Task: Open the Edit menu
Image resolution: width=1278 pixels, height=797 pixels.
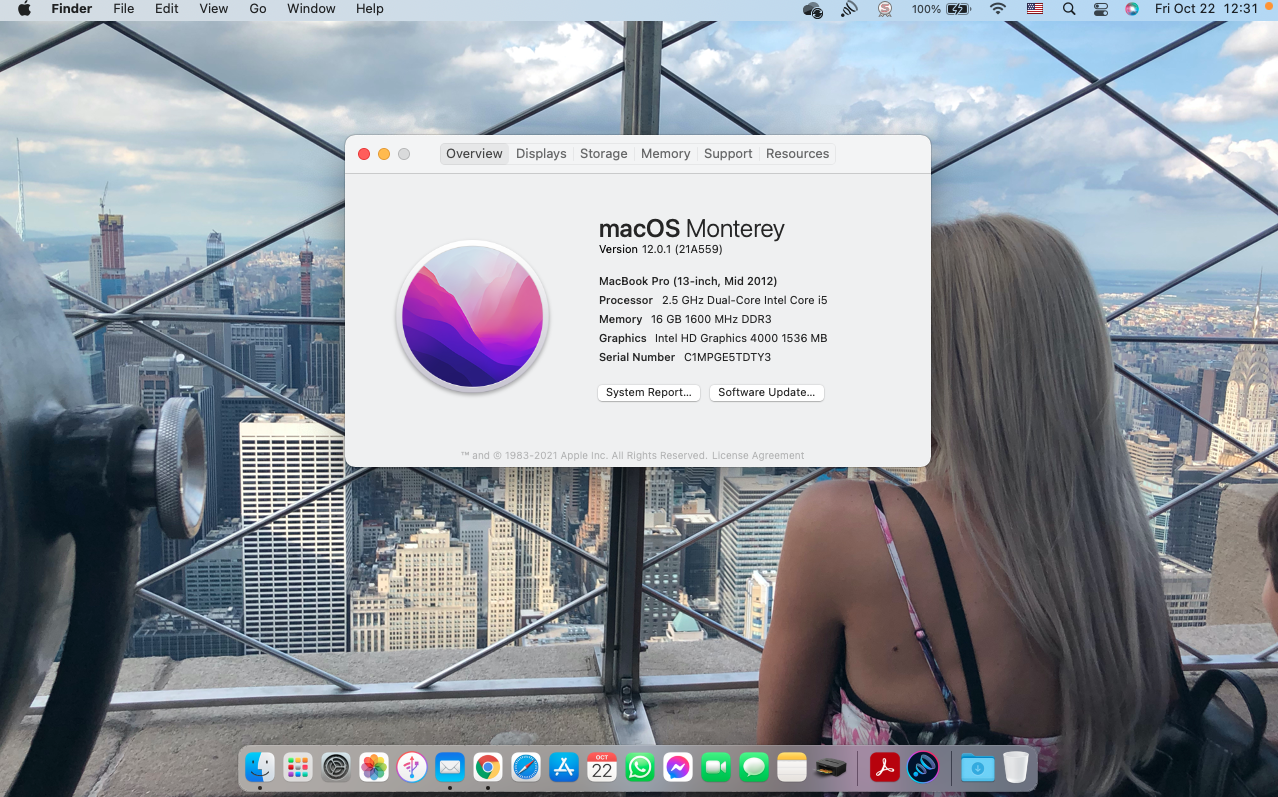Action: pyautogui.click(x=166, y=9)
